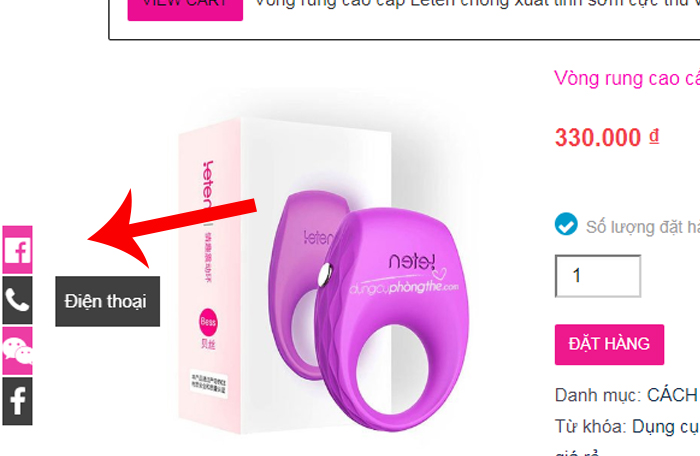Click the VIEW CART button
This screenshot has height=456, width=700.
pyautogui.click(x=185, y=8)
